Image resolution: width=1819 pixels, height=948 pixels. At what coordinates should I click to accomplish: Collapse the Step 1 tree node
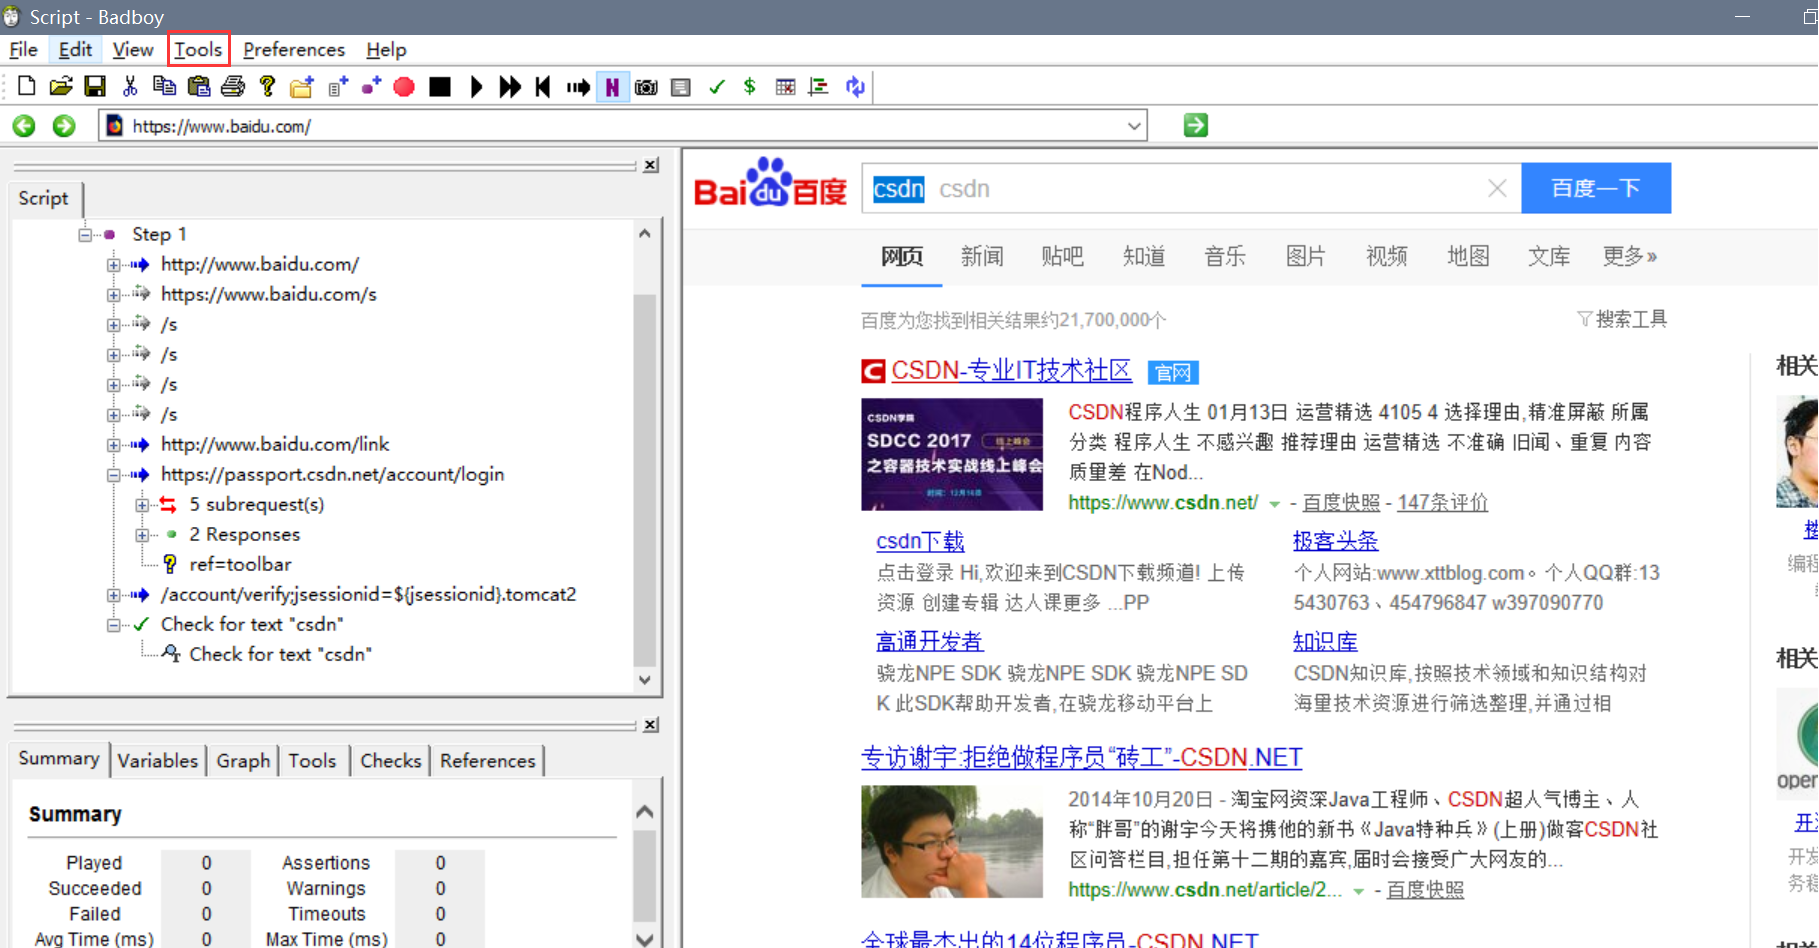85,235
